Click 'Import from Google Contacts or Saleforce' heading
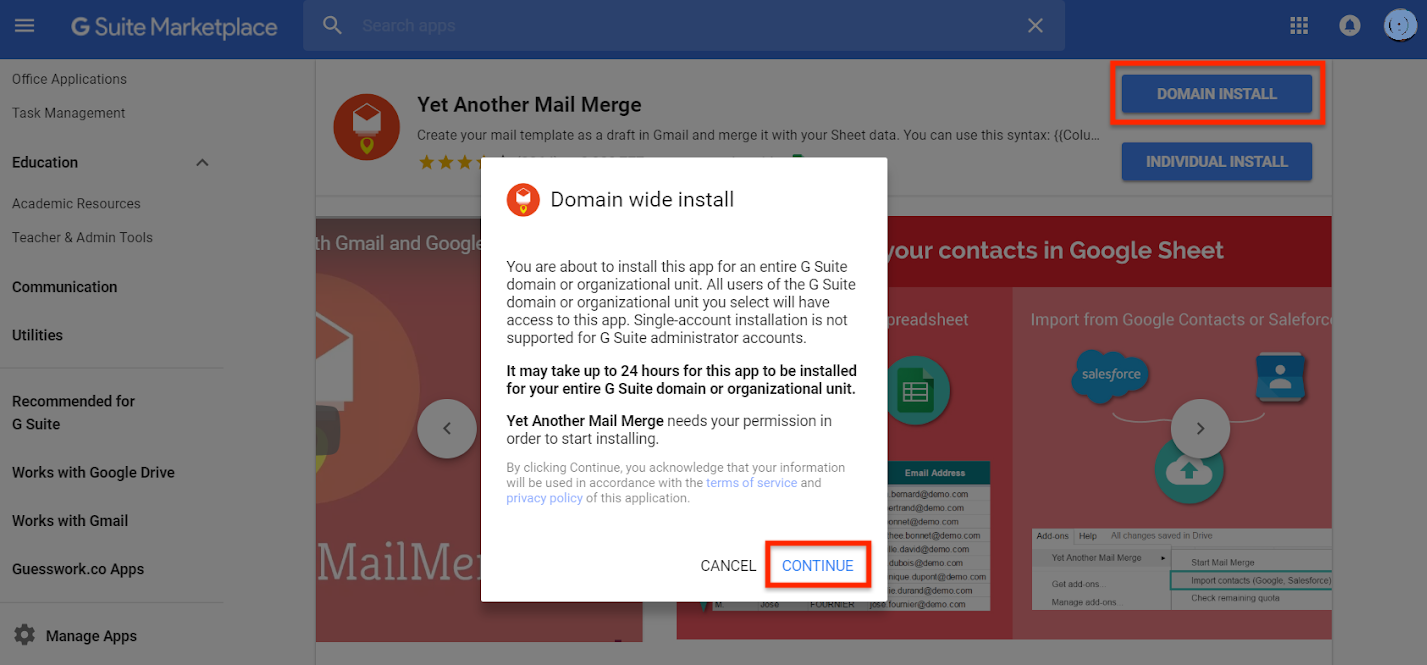Viewport: 1427px width, 665px height. click(x=1180, y=320)
